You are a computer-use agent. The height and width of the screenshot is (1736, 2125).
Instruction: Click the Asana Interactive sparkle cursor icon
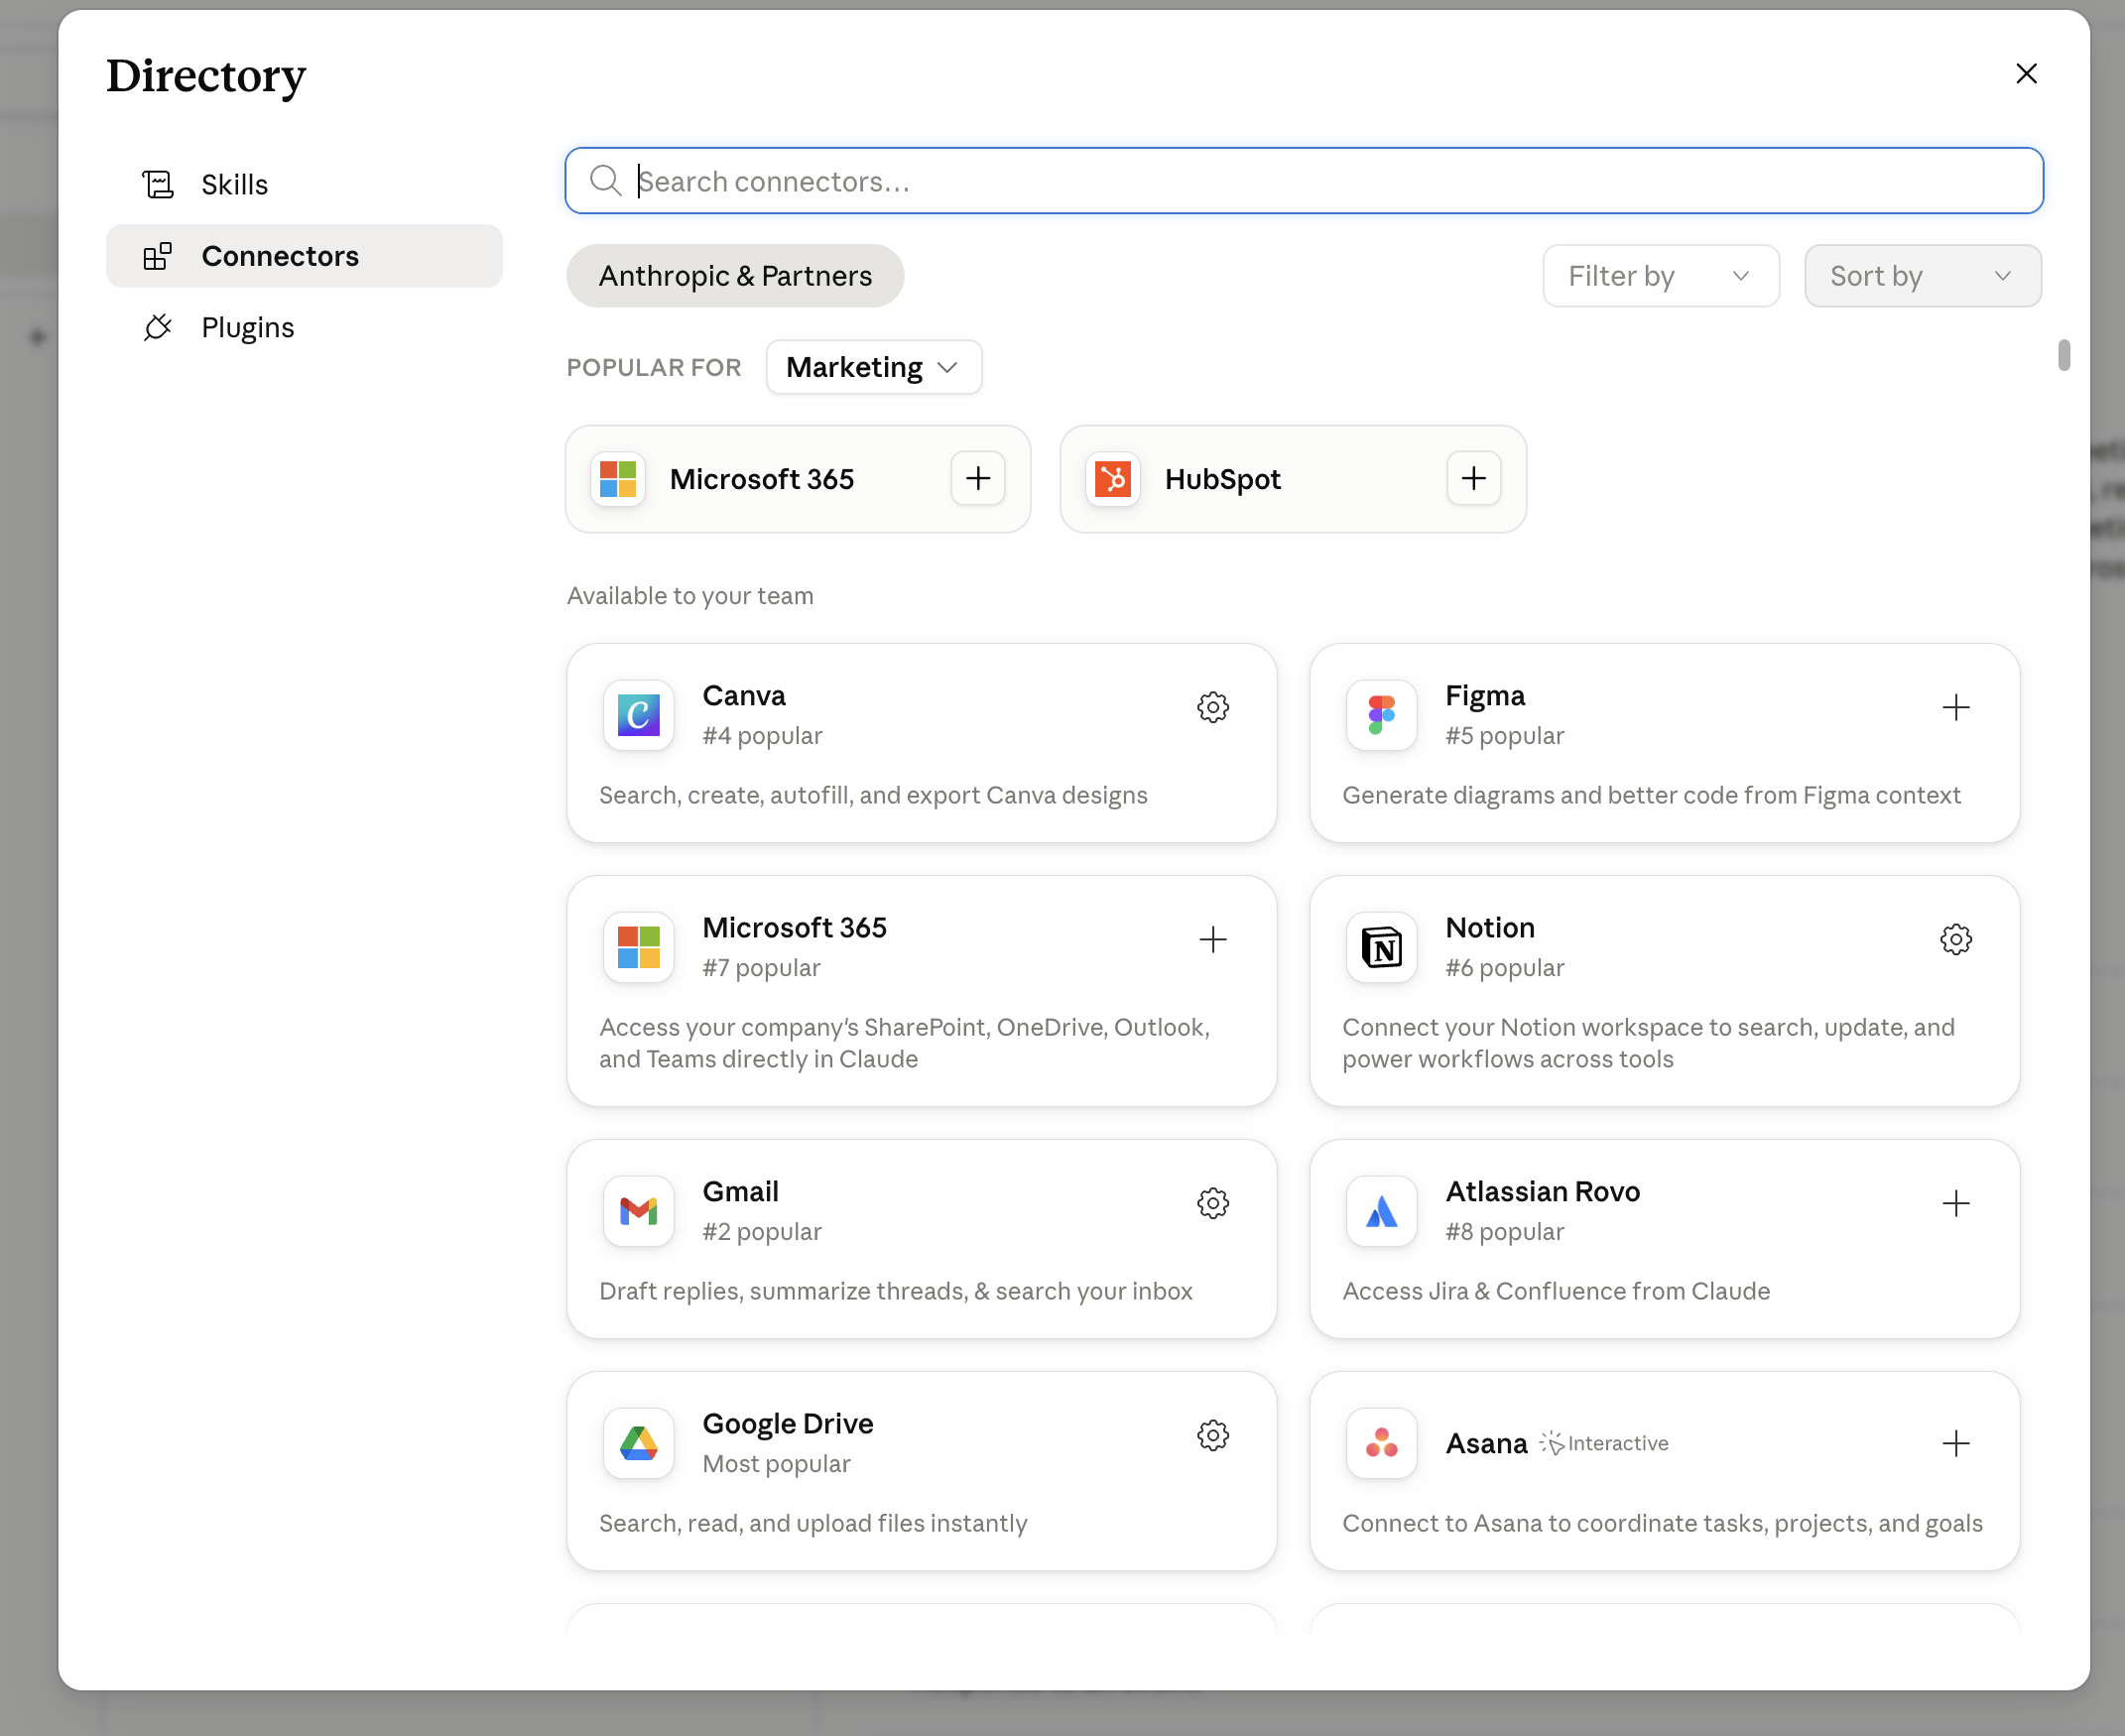[x=1551, y=1443]
